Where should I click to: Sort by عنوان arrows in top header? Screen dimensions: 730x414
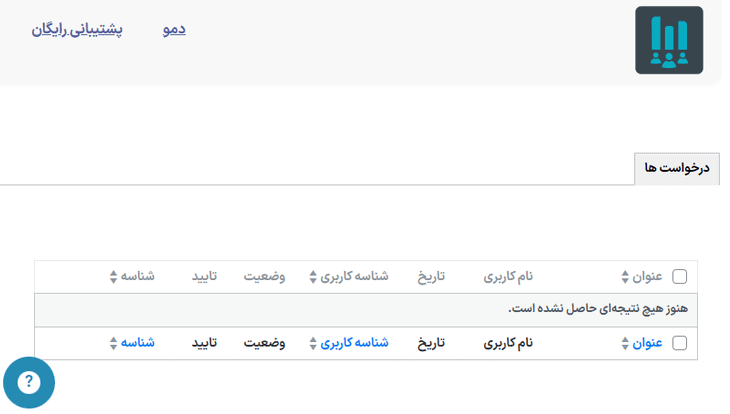pos(625,277)
